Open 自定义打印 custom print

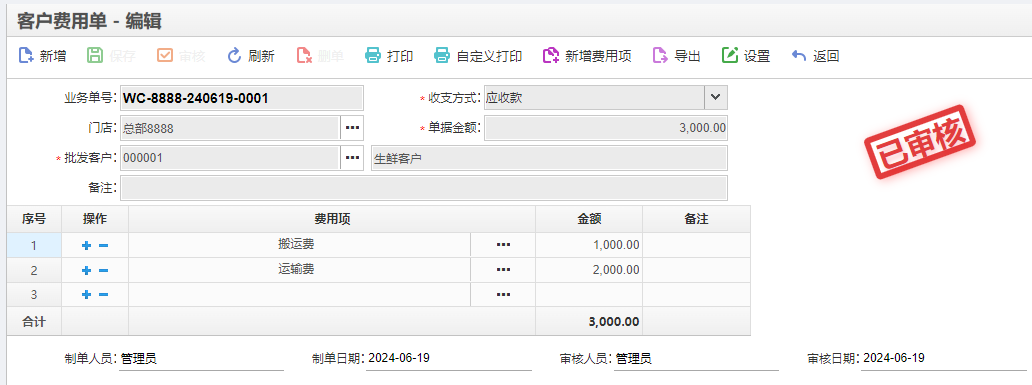tap(478, 56)
